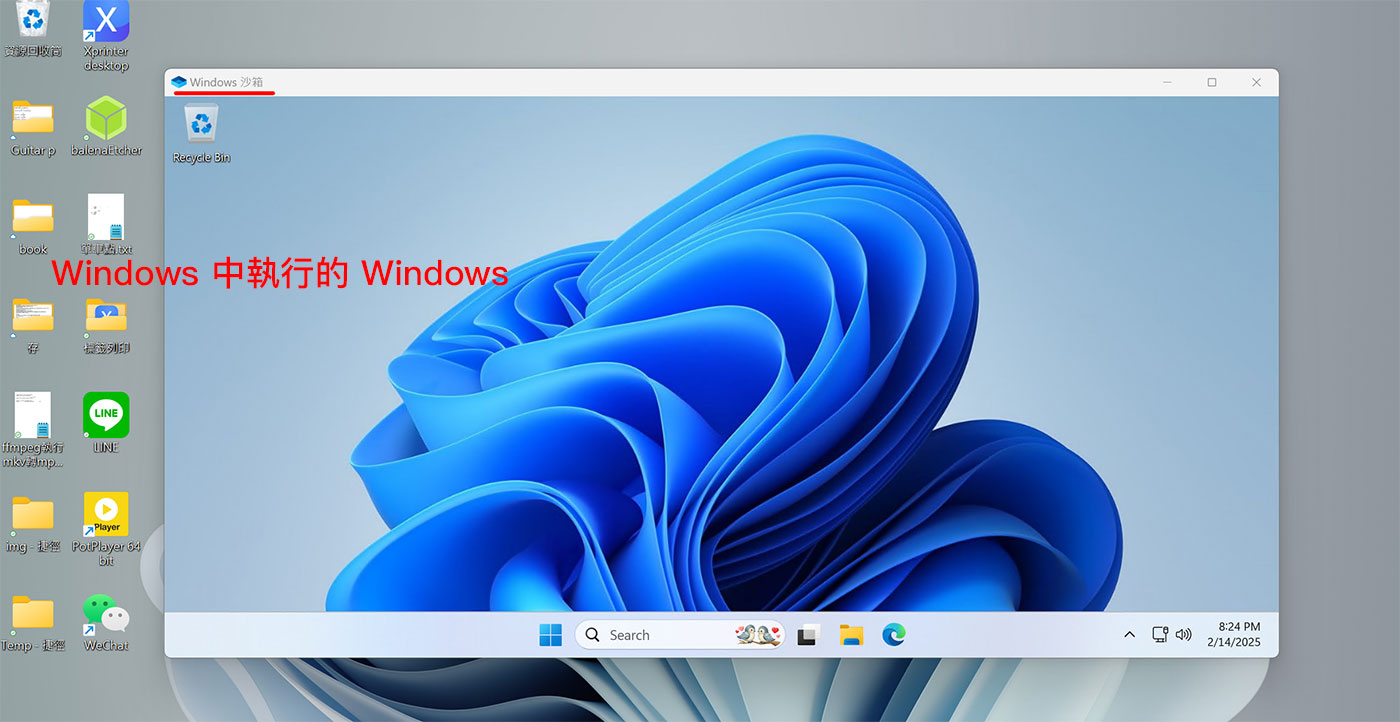Image resolution: width=1400 pixels, height=722 pixels.
Task: Click the volume speaker icon in sandbox tray
Action: pyautogui.click(x=1184, y=635)
